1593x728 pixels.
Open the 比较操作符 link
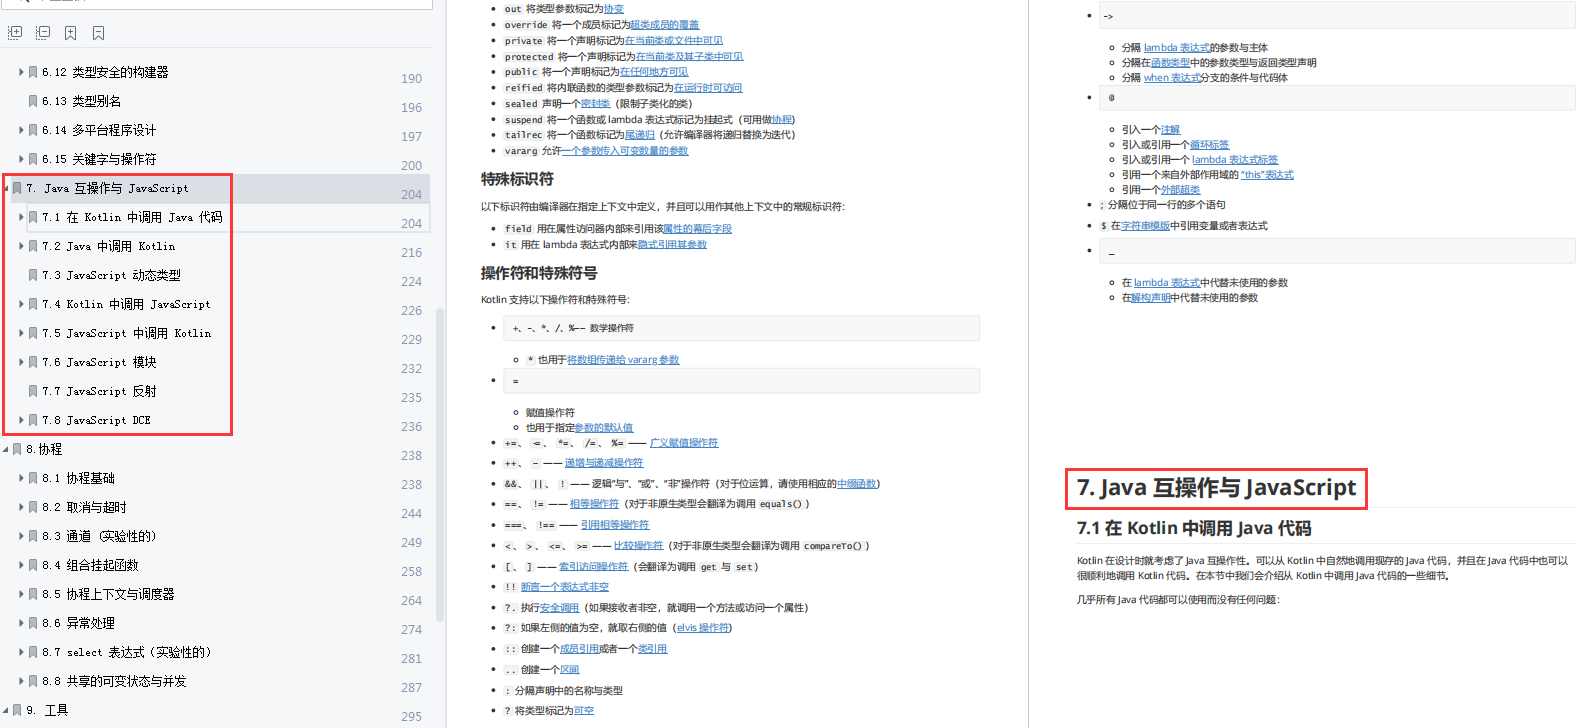point(638,546)
